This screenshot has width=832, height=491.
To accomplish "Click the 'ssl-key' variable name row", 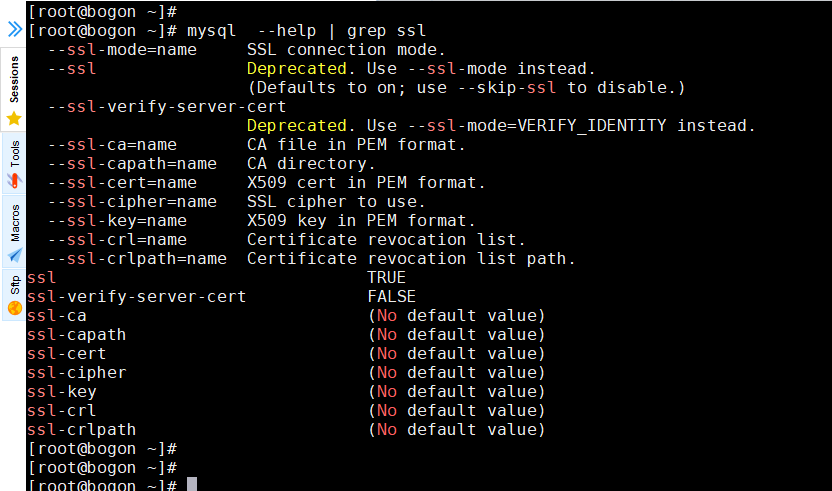I will pos(62,392).
